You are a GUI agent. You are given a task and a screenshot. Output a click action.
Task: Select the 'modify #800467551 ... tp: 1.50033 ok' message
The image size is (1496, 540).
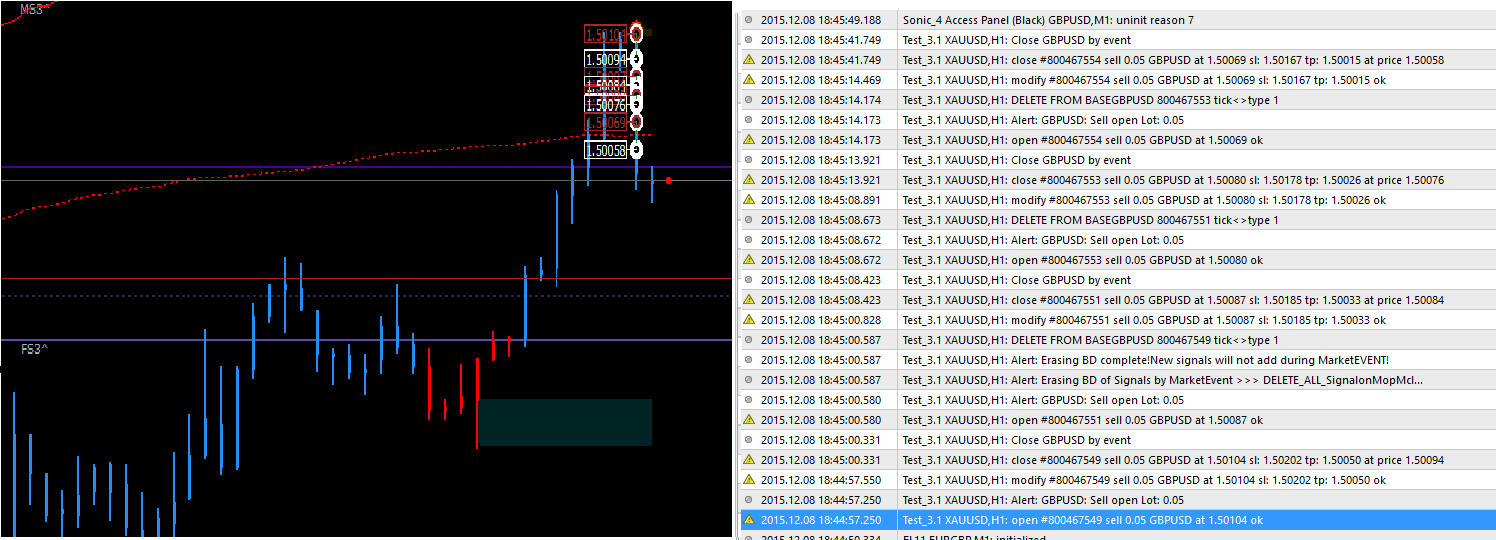[x=1144, y=320]
